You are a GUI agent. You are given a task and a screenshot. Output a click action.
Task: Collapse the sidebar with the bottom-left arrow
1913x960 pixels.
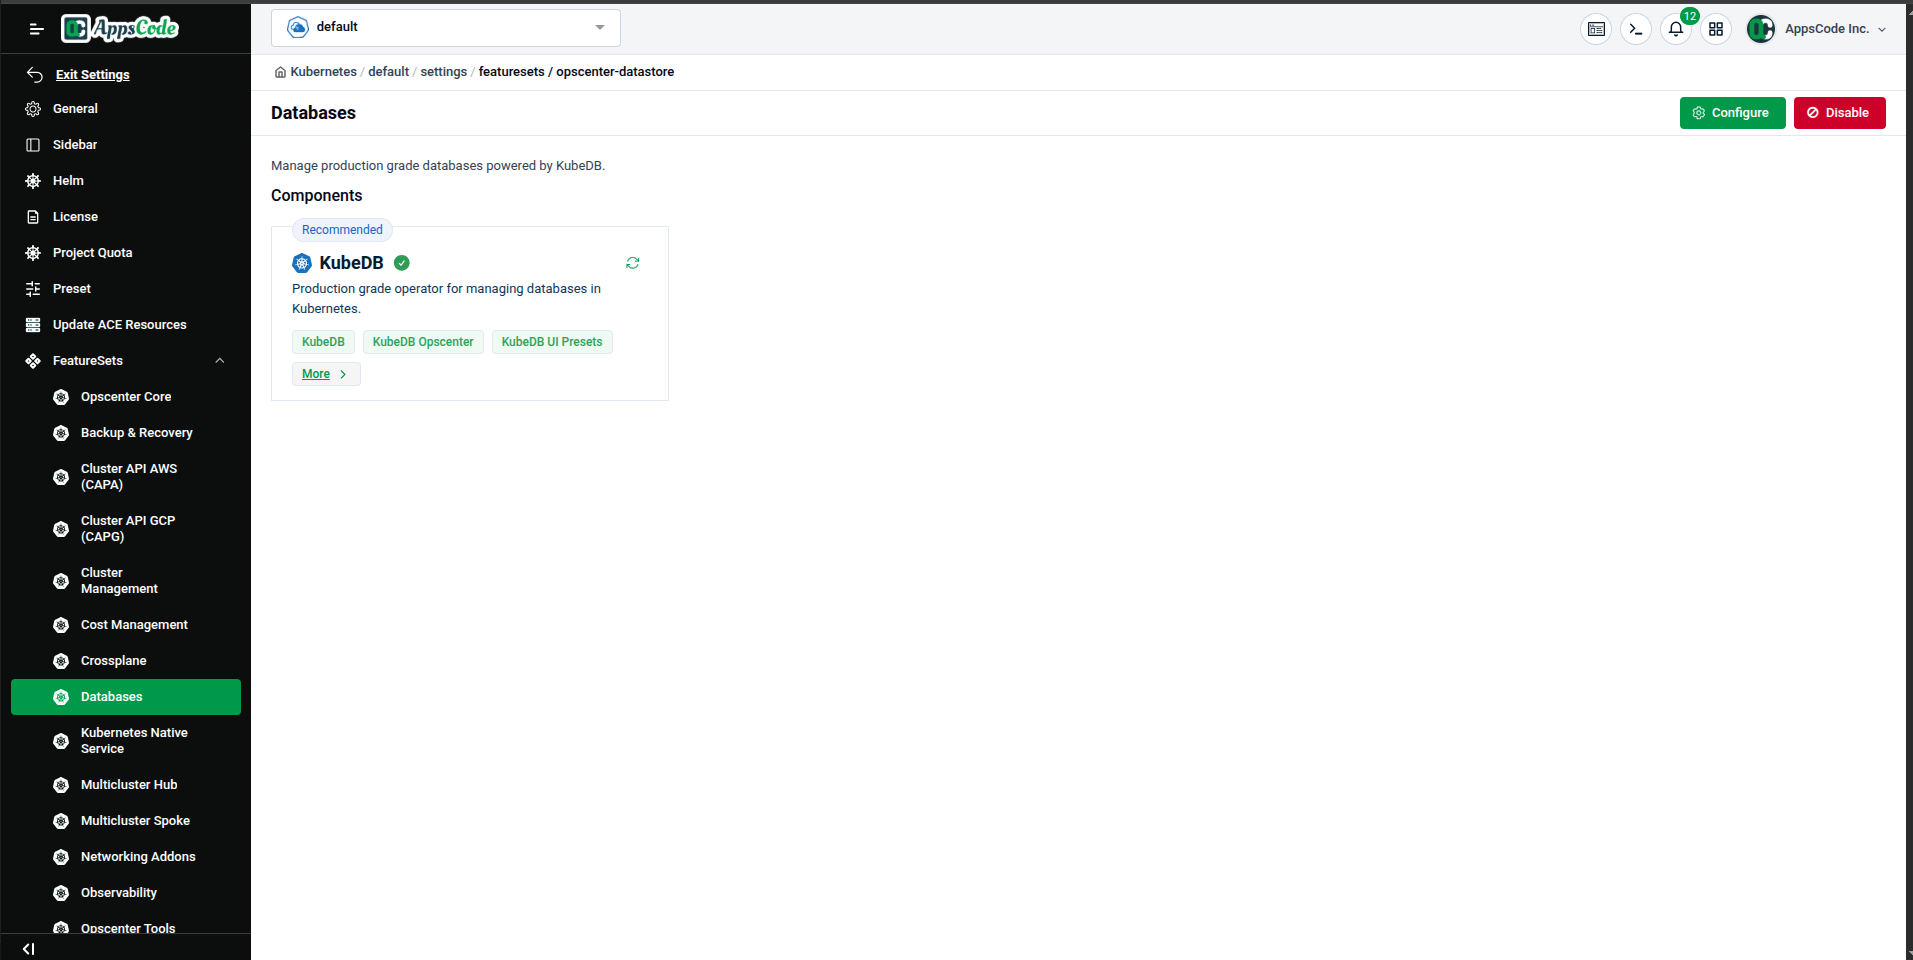pyautogui.click(x=27, y=948)
